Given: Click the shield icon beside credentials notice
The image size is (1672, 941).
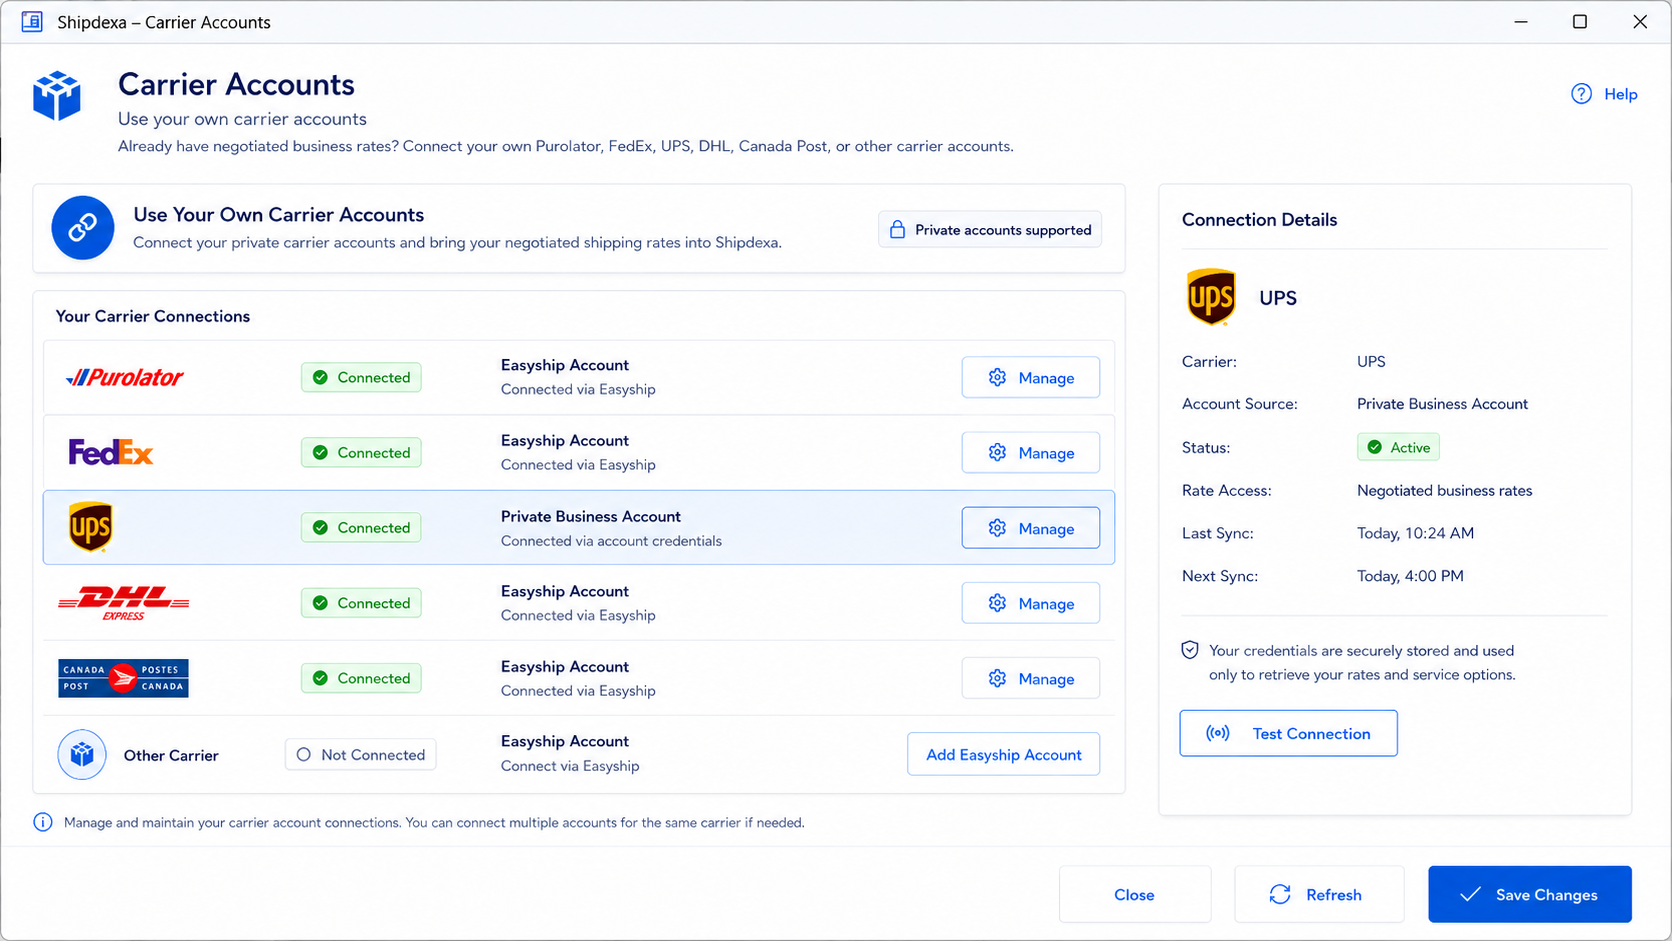Looking at the screenshot, I should pyautogui.click(x=1190, y=651).
